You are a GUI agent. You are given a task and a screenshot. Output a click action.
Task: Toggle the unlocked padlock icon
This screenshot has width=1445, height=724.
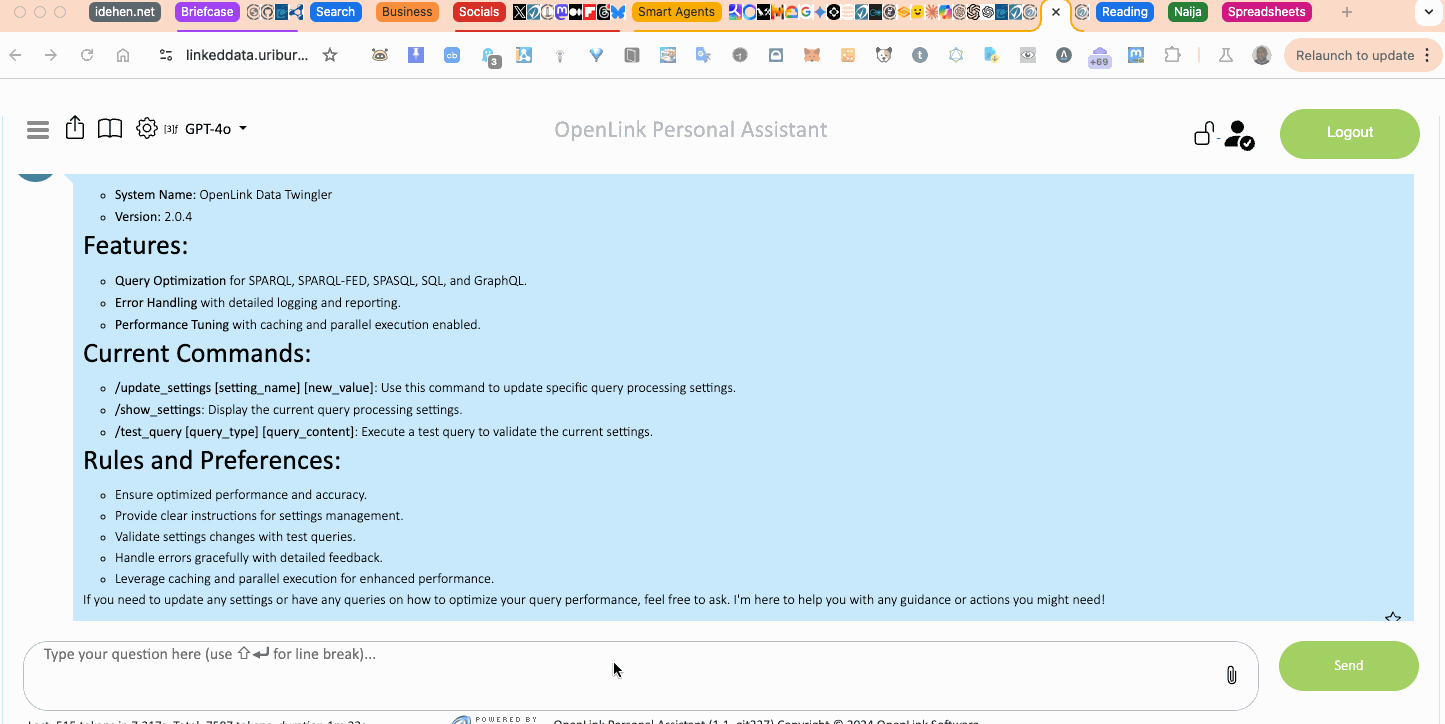pyautogui.click(x=1204, y=133)
